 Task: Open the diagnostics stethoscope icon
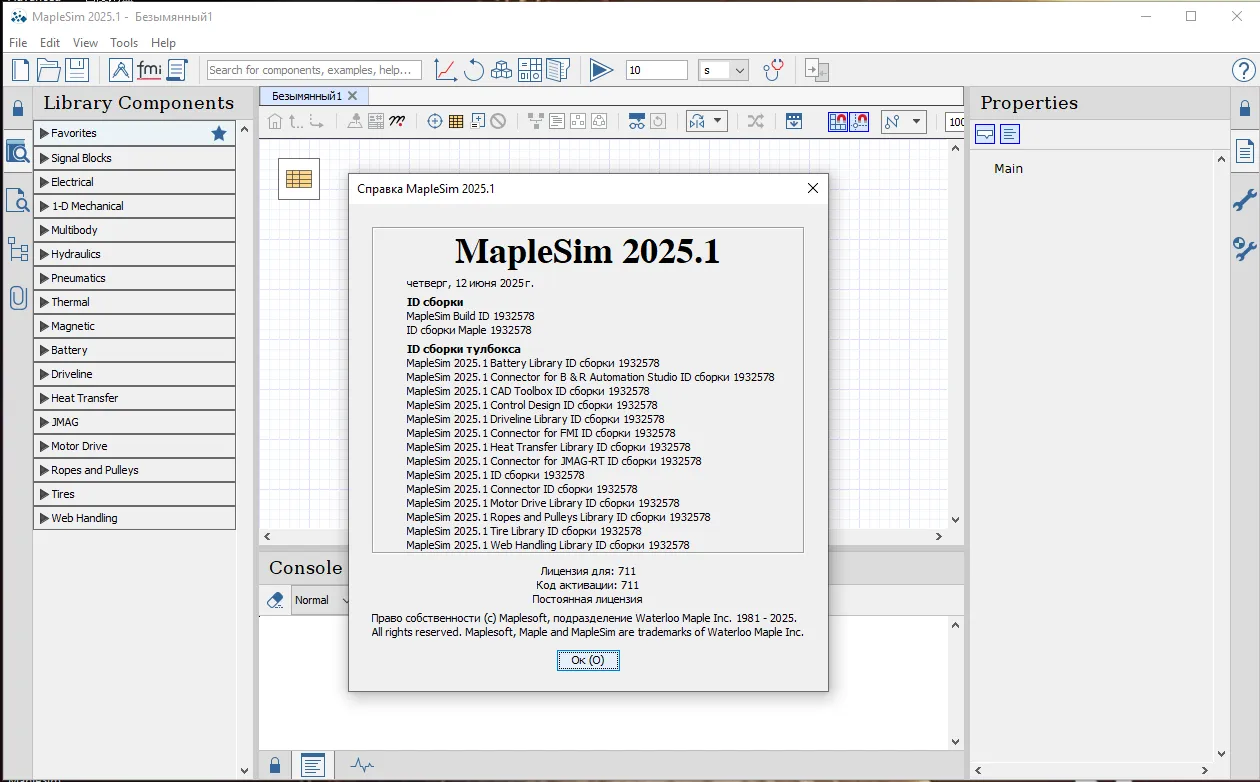772,70
